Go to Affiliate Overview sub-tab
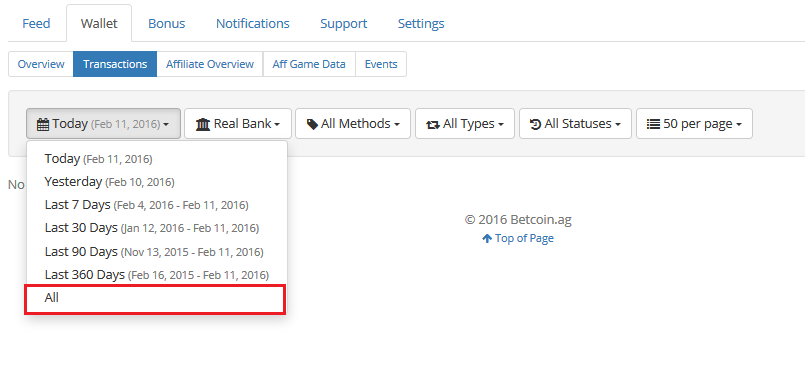The height and width of the screenshot is (382, 805). coord(209,64)
